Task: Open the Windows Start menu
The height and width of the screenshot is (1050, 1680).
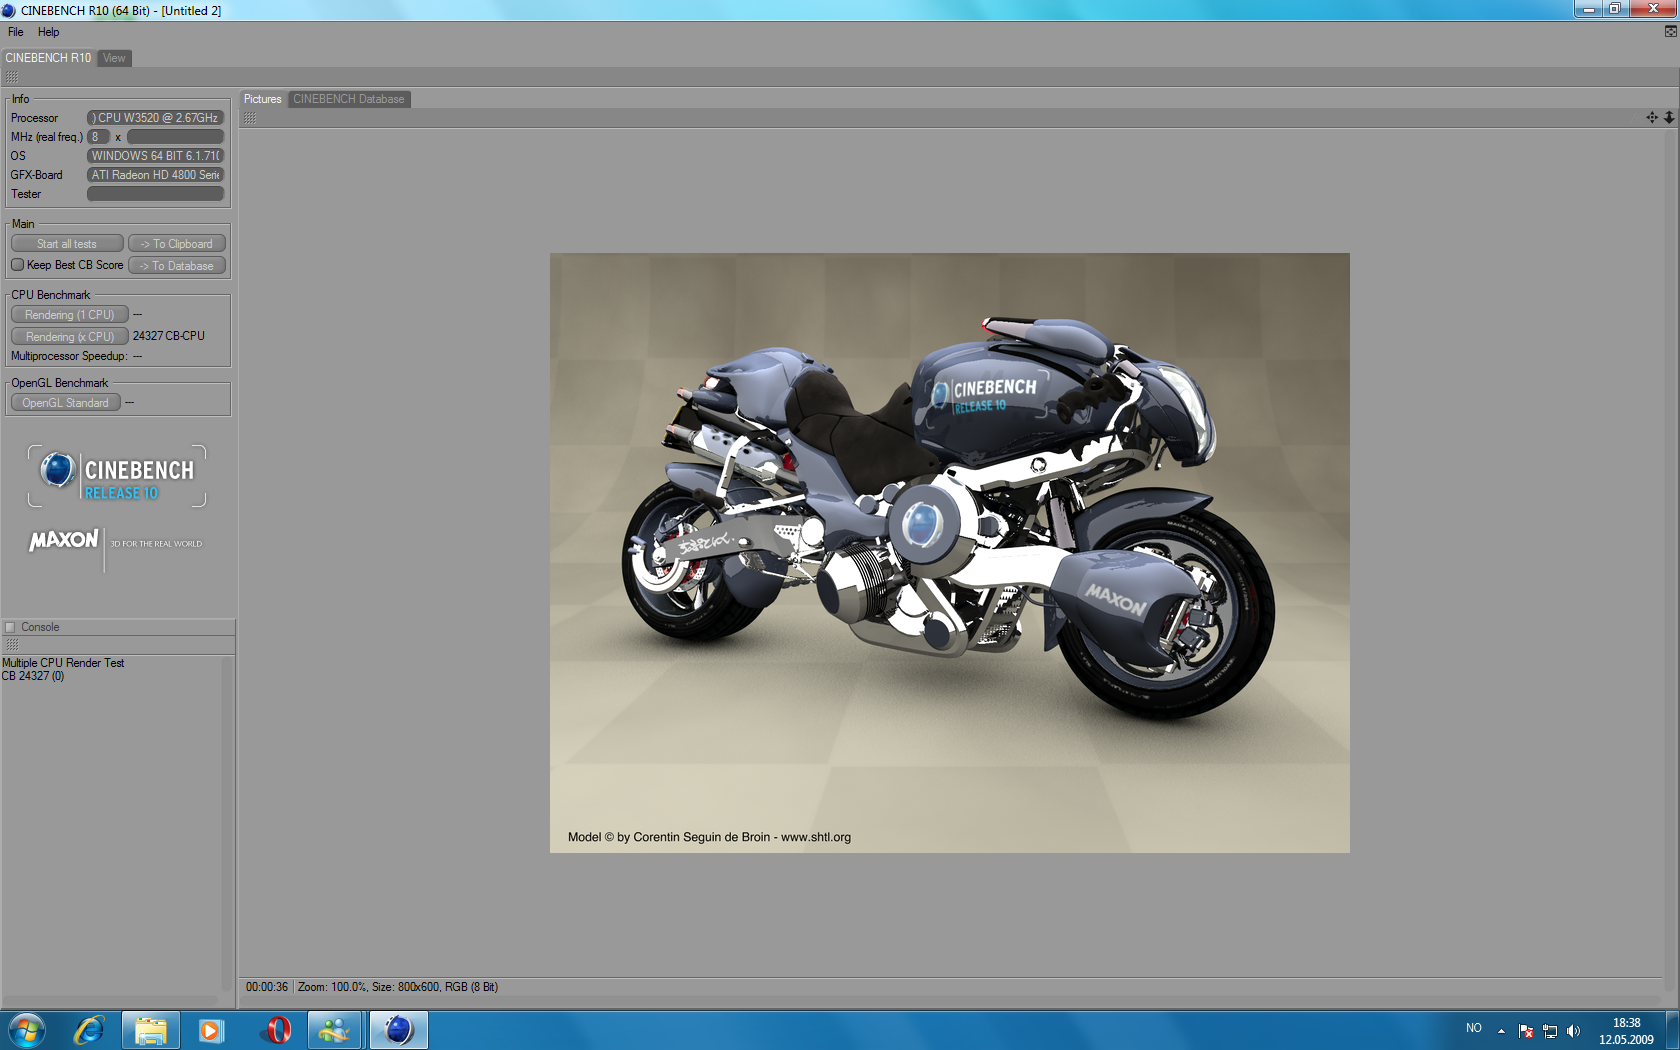Action: pyautogui.click(x=27, y=1030)
